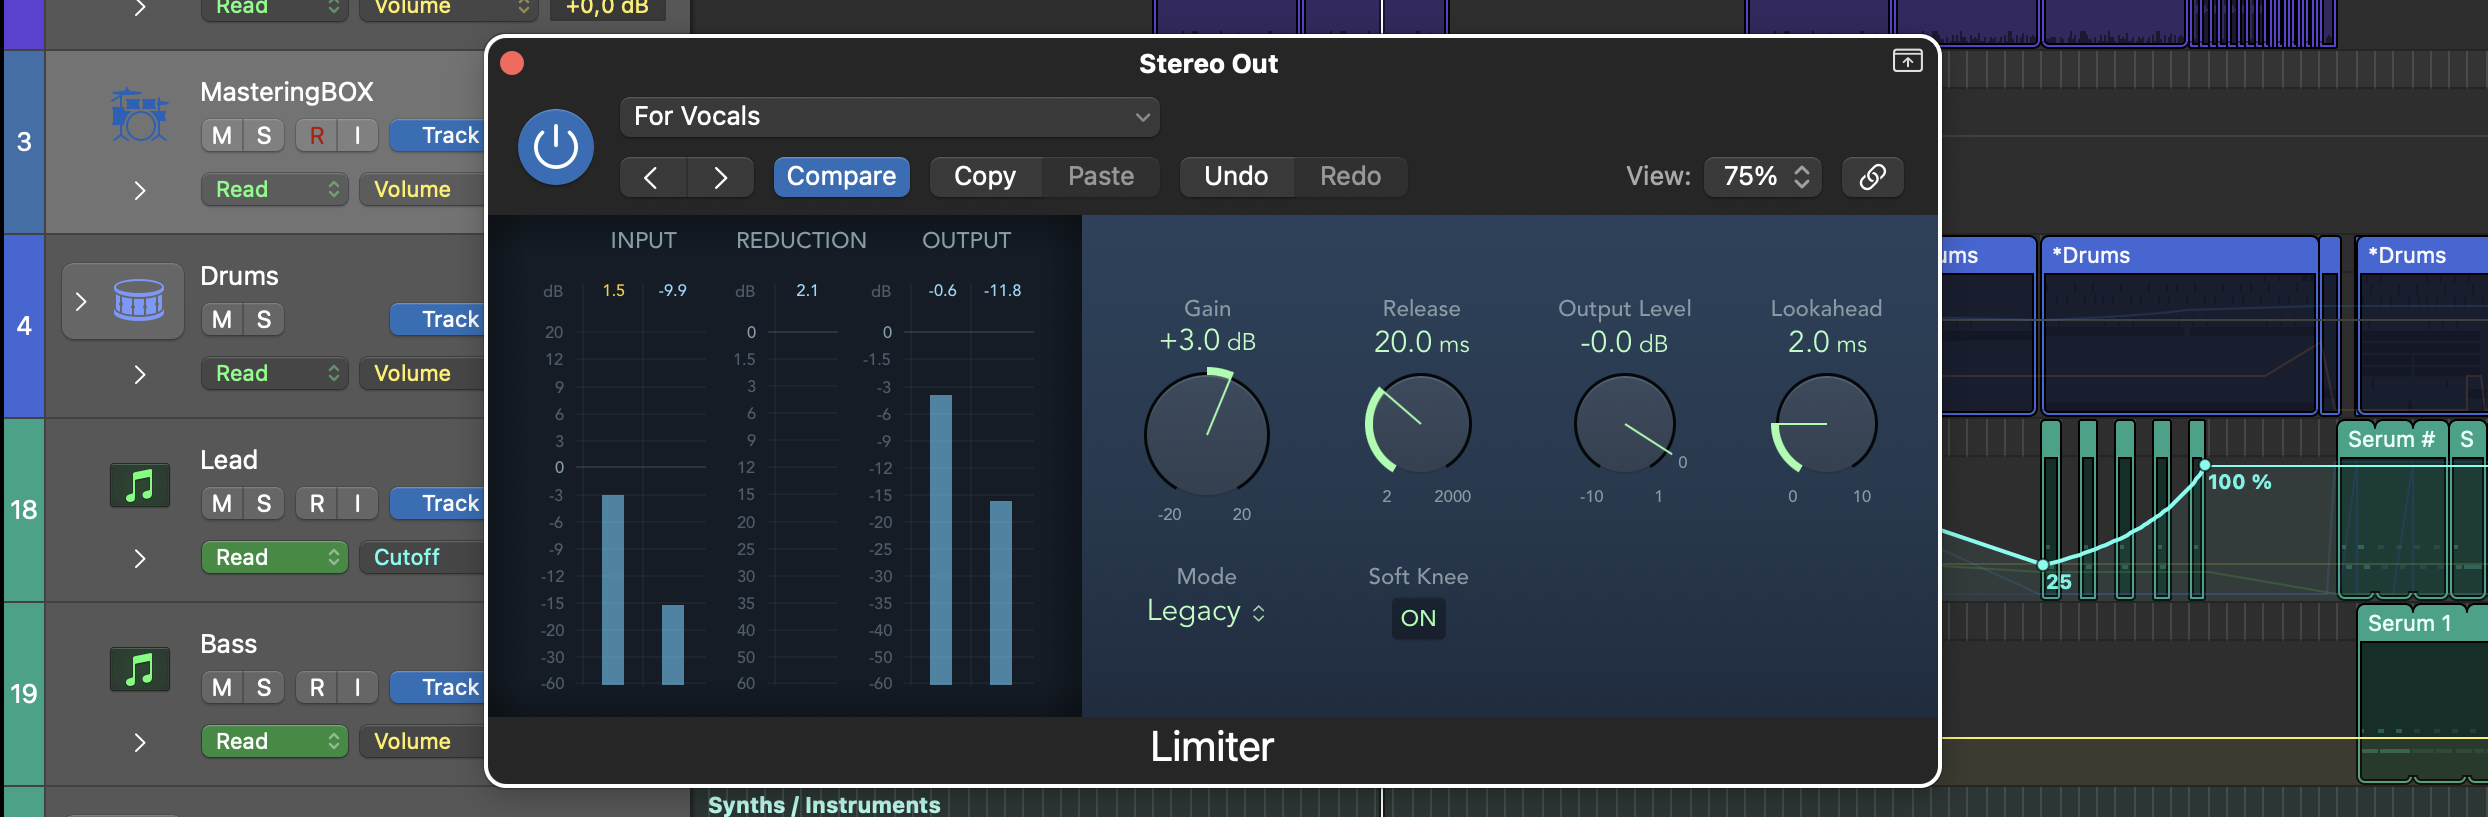Image resolution: width=2488 pixels, height=817 pixels.
Task: Mute the MasteringBOX track
Action: [x=222, y=135]
